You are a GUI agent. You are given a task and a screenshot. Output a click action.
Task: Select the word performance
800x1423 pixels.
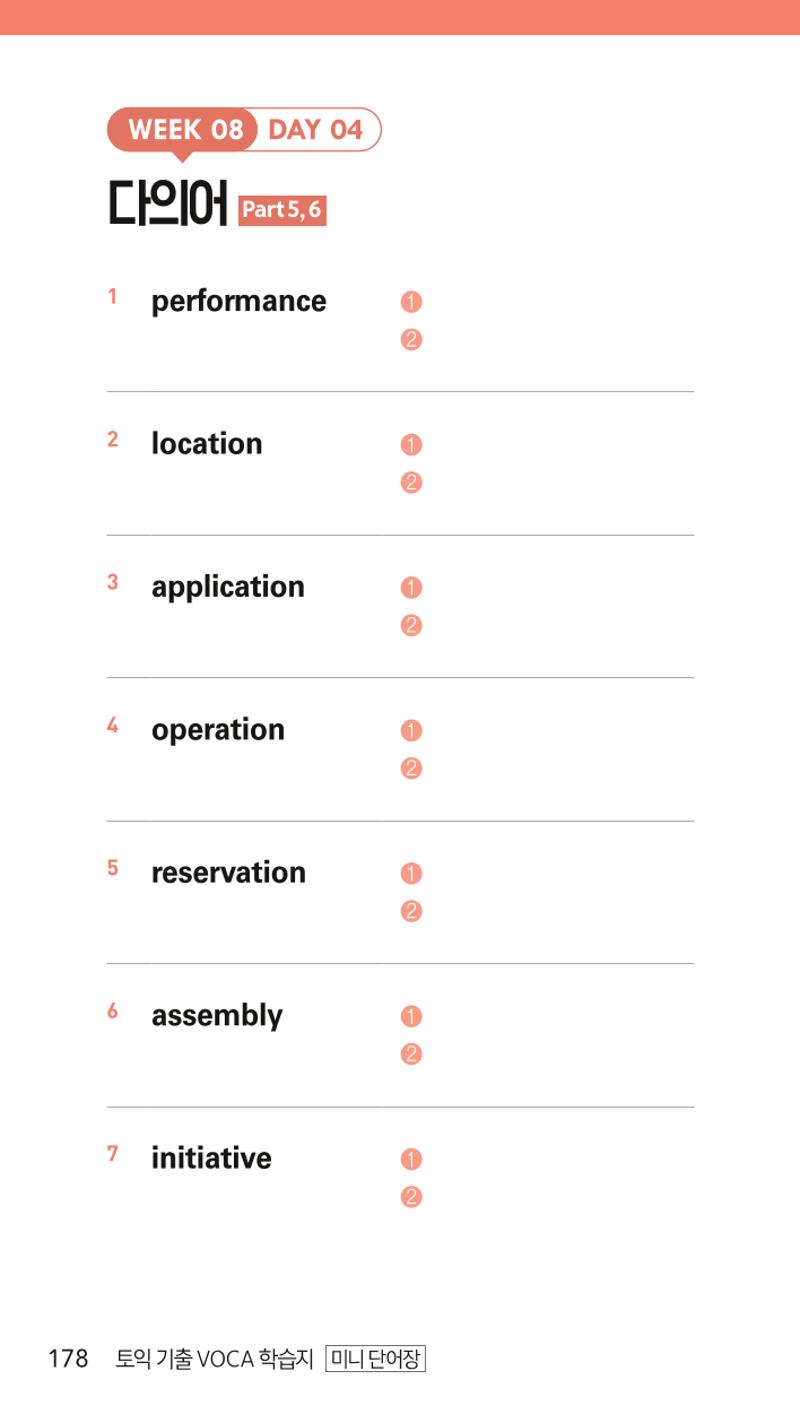[239, 302]
